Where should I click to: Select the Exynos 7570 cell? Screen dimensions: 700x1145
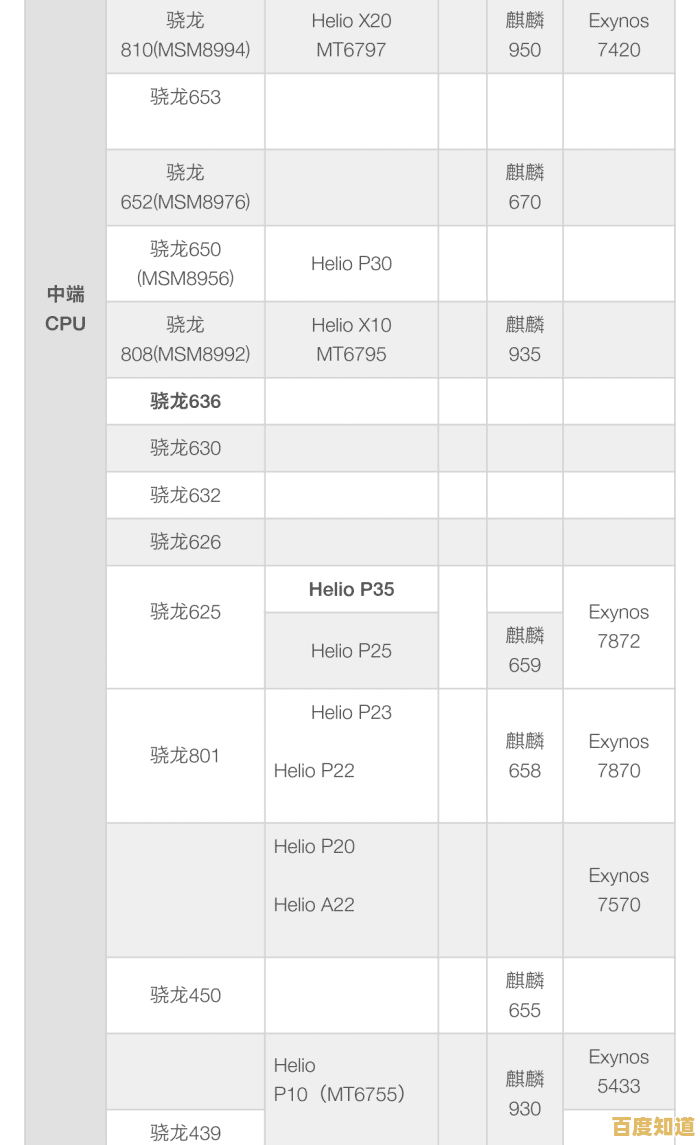[x=618, y=890]
